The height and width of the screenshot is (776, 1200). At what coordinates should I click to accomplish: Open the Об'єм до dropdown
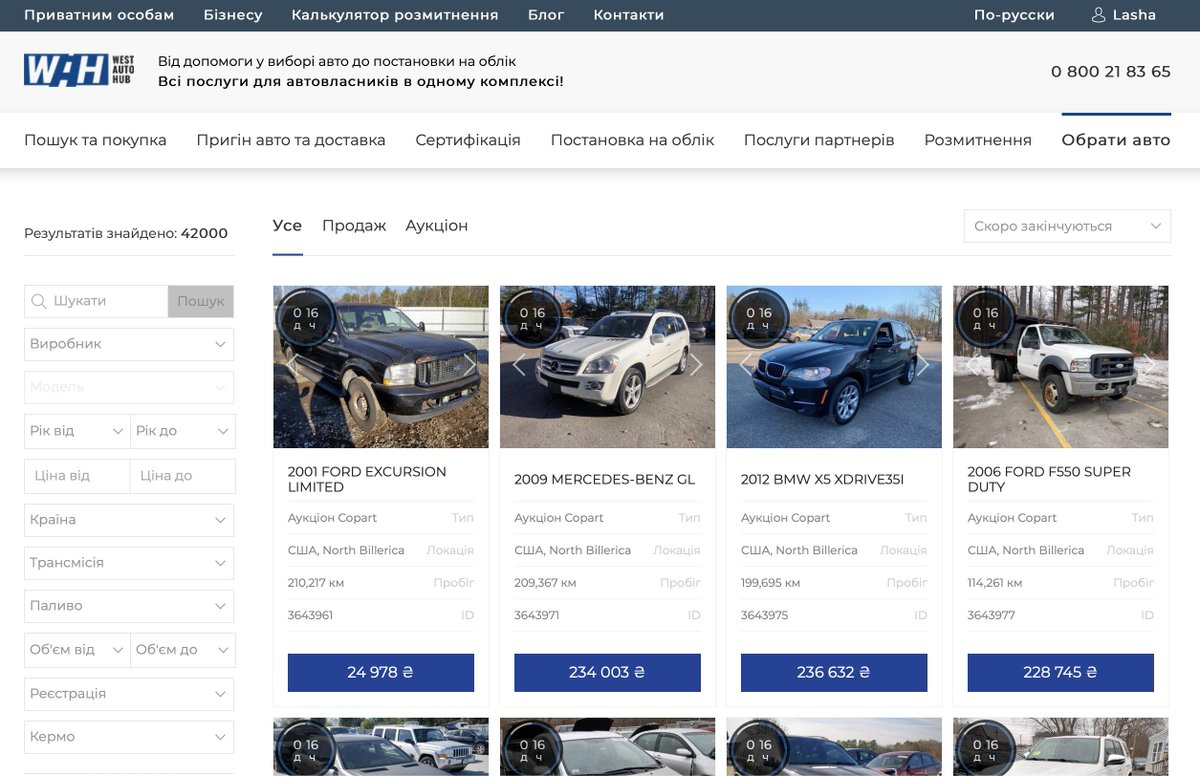(x=183, y=650)
